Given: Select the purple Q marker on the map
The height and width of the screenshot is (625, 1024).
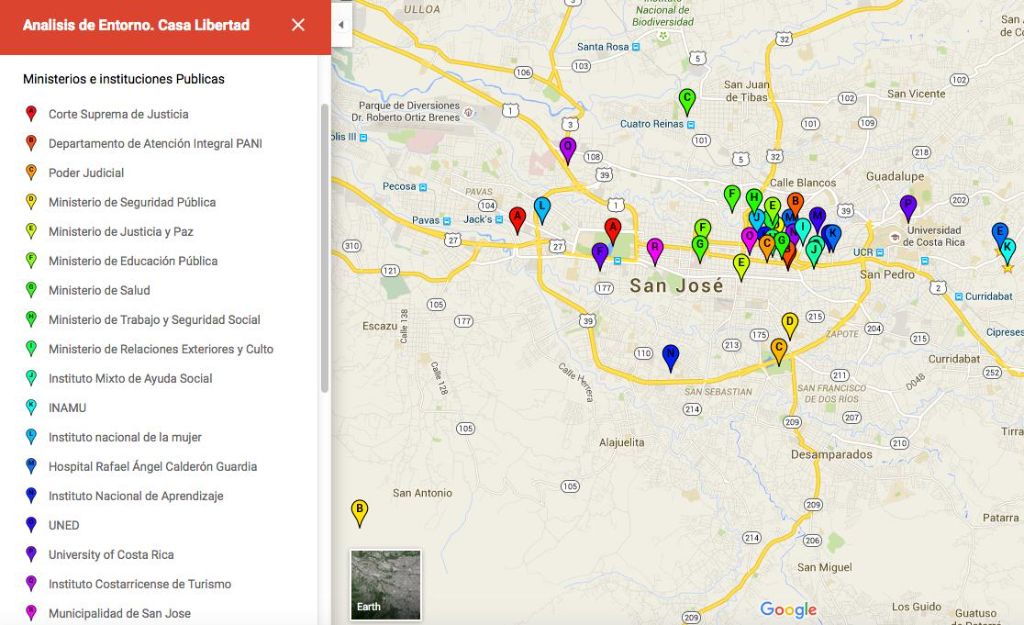Looking at the screenshot, I should click(x=568, y=149).
